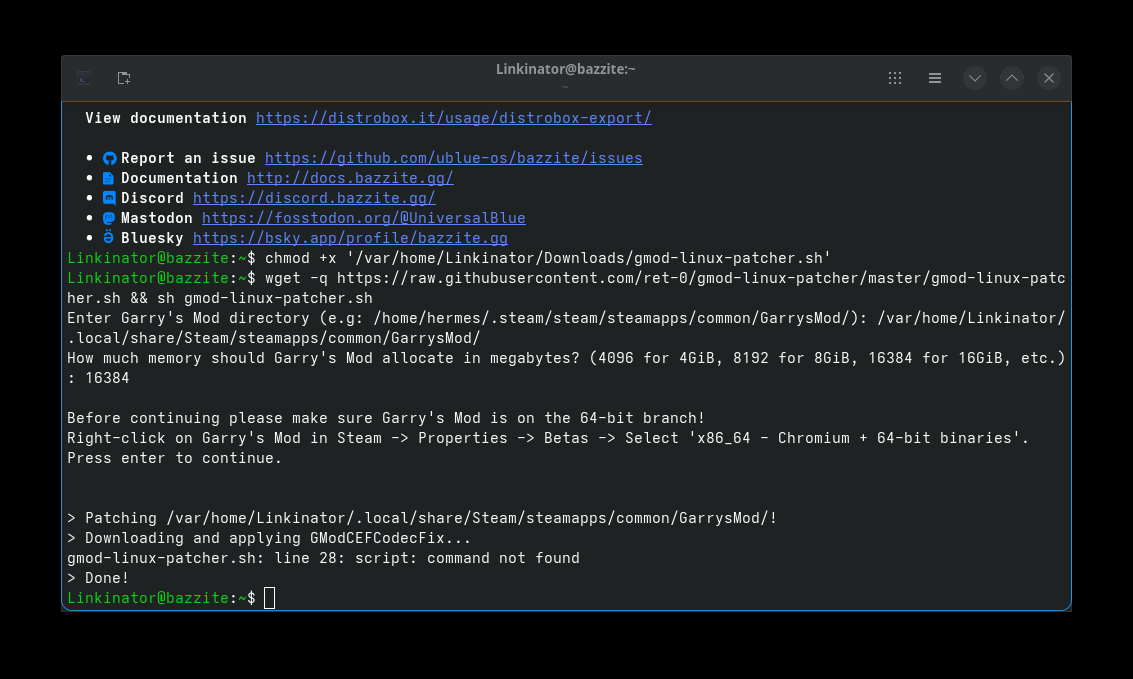
Task: Open a new tab with the new-tab icon
Action: point(124,78)
